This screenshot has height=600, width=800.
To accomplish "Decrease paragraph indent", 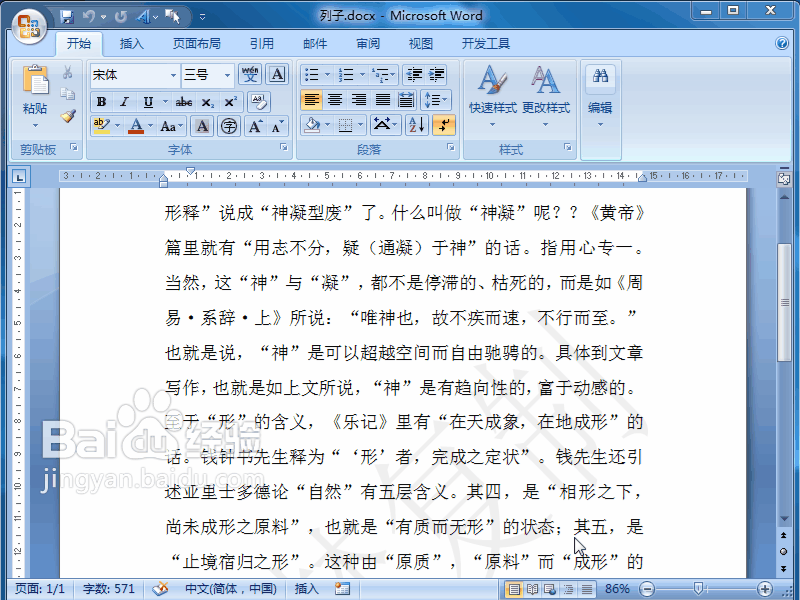I will [x=414, y=75].
